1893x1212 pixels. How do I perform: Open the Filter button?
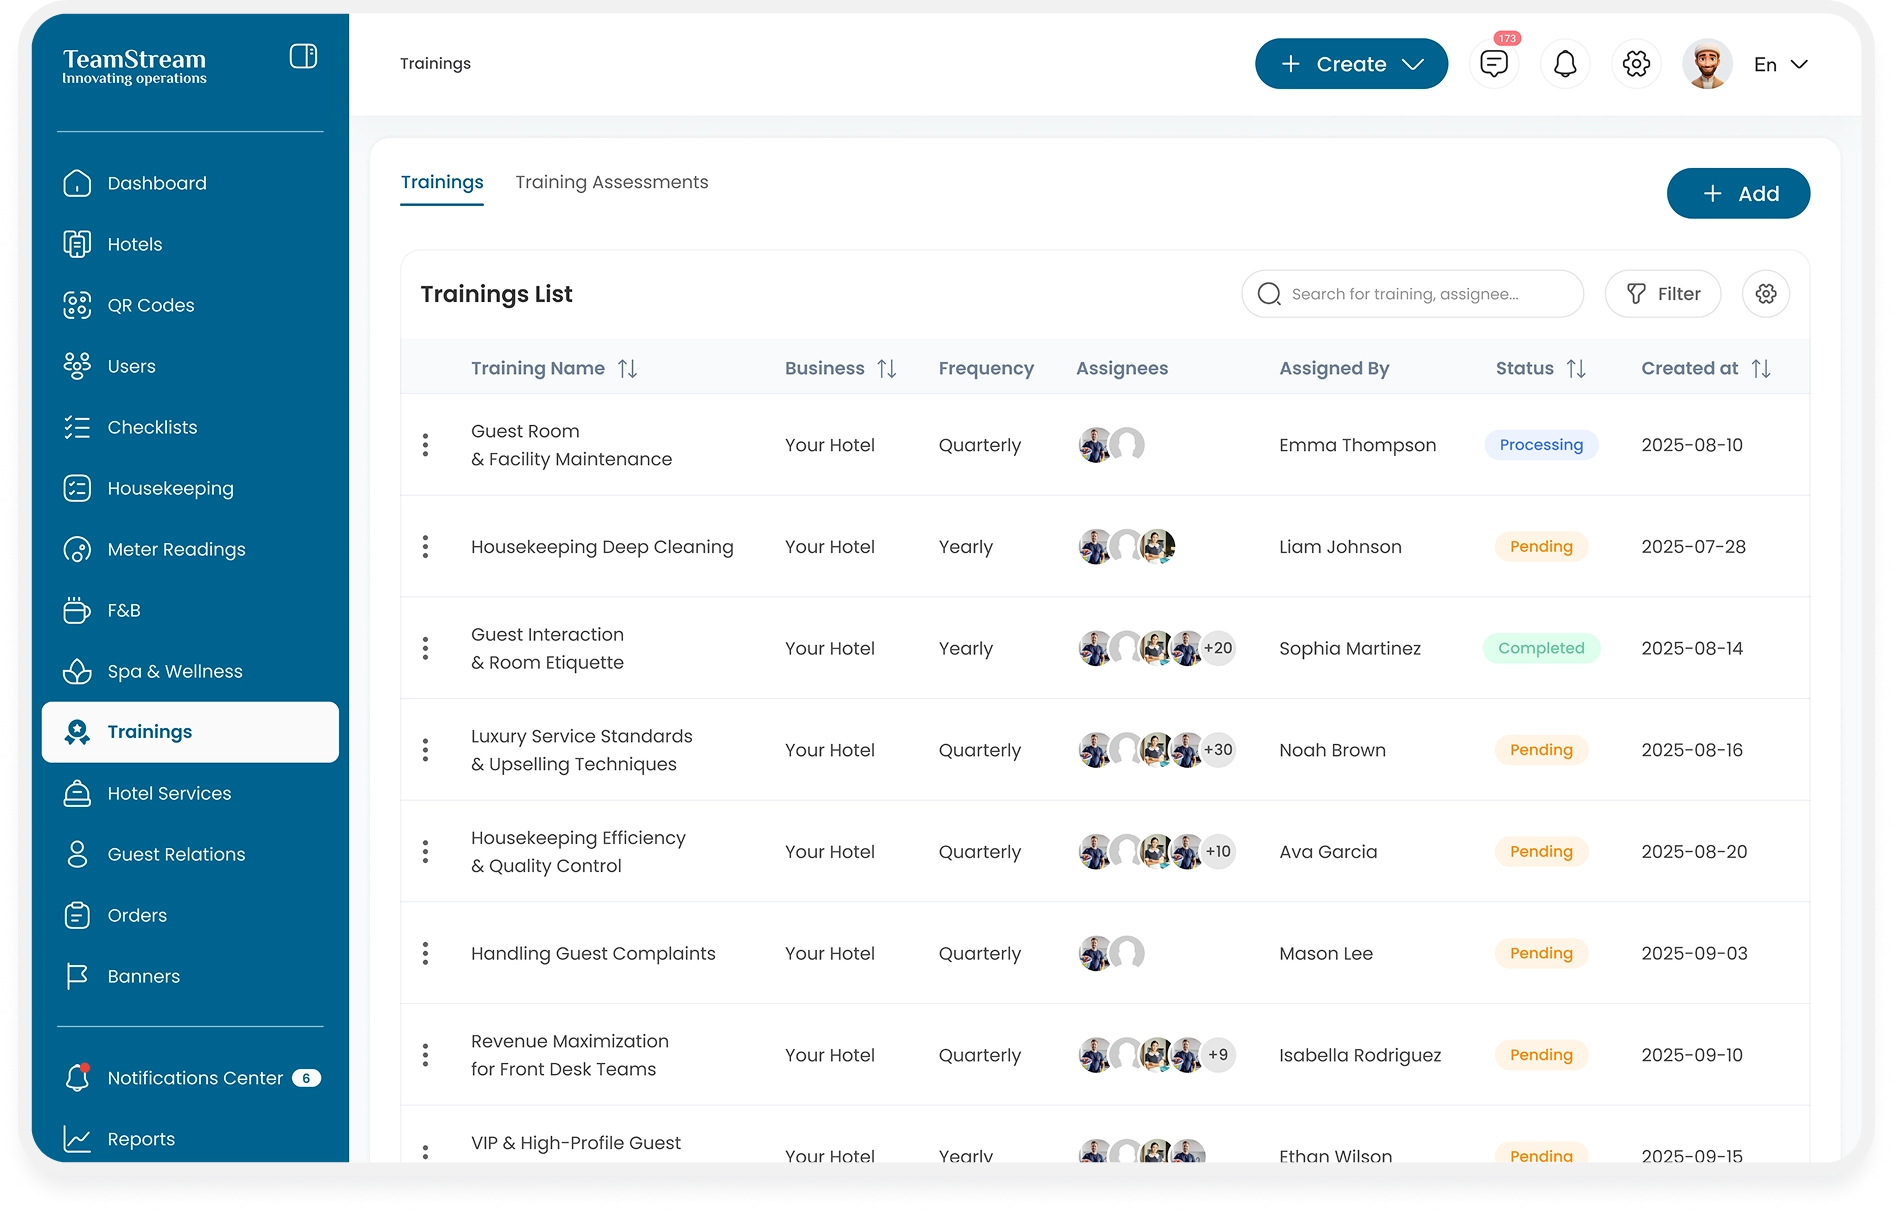coord(1662,294)
